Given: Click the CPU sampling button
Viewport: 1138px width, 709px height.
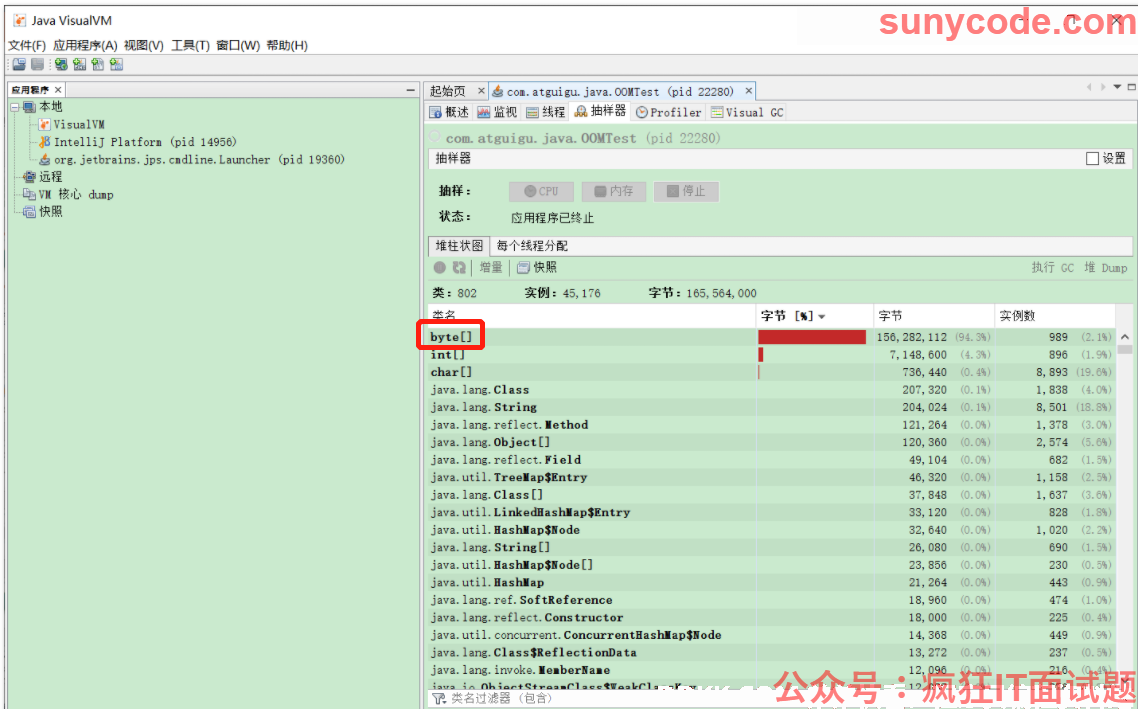Looking at the screenshot, I should 541,192.
